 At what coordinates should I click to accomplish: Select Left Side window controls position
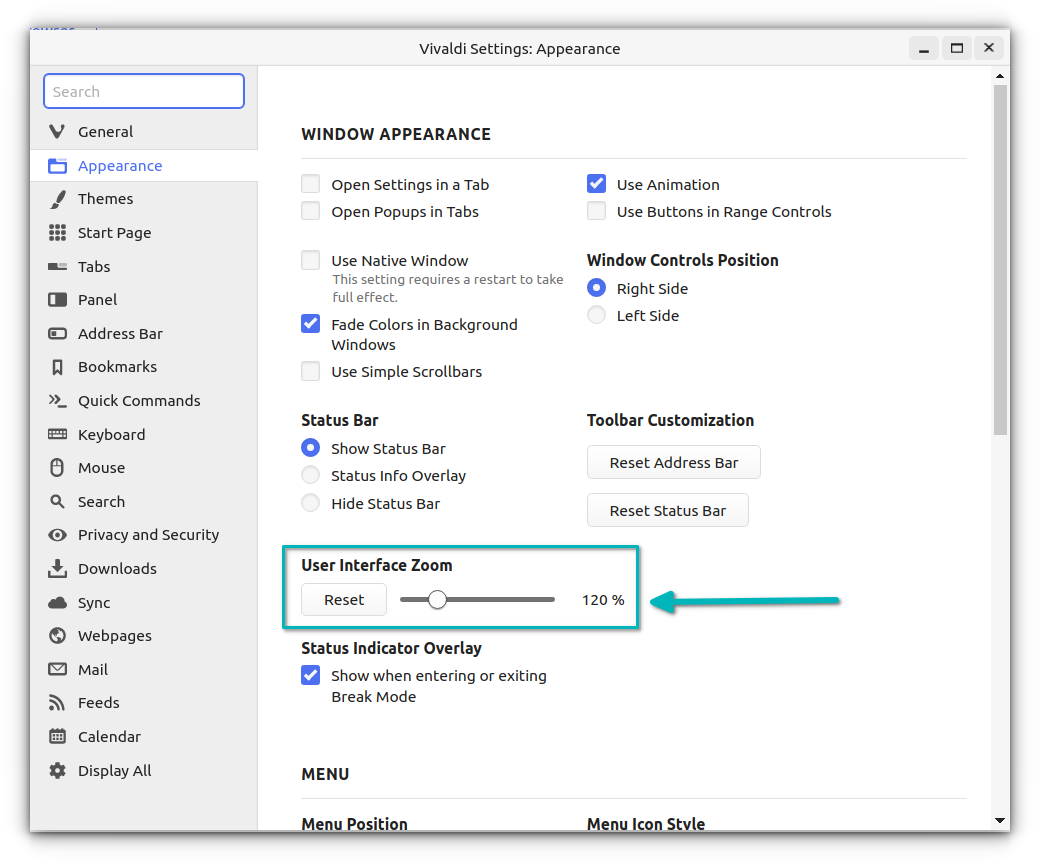tap(596, 315)
